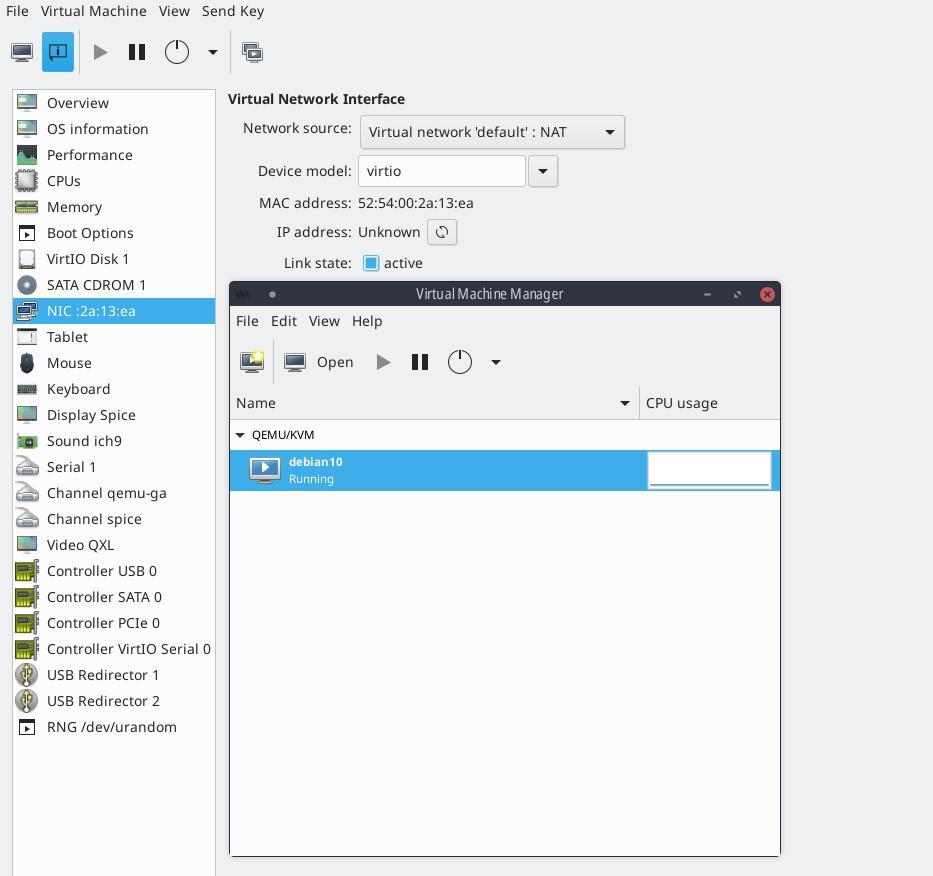933x876 pixels.
Task: Click the virtual hardware details icon
Action: coord(58,52)
